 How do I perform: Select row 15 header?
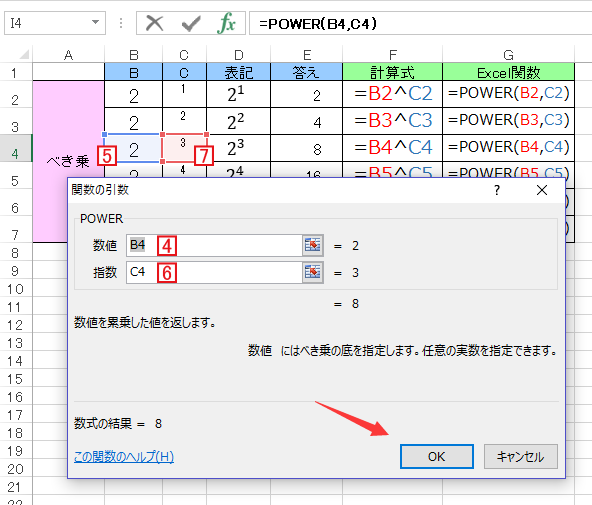click(x=15, y=379)
